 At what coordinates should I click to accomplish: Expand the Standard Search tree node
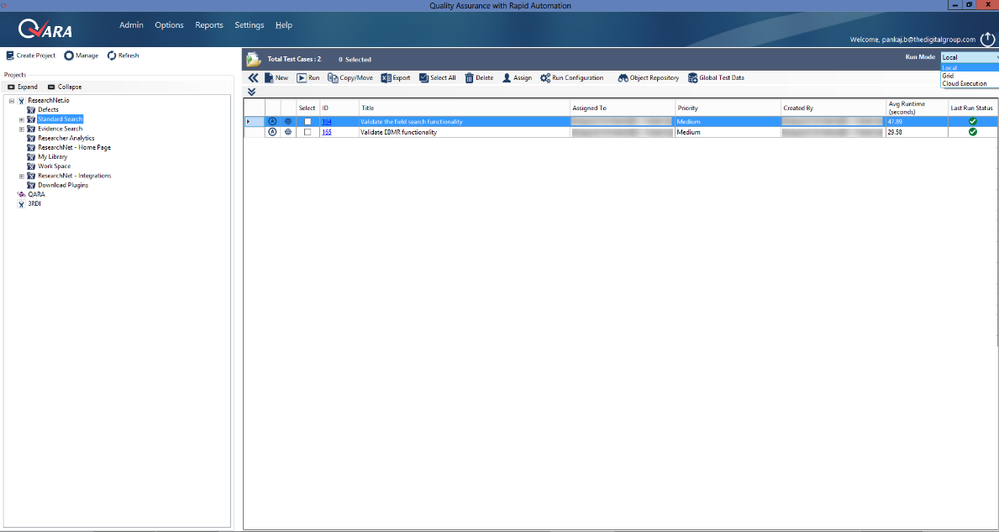coord(22,119)
